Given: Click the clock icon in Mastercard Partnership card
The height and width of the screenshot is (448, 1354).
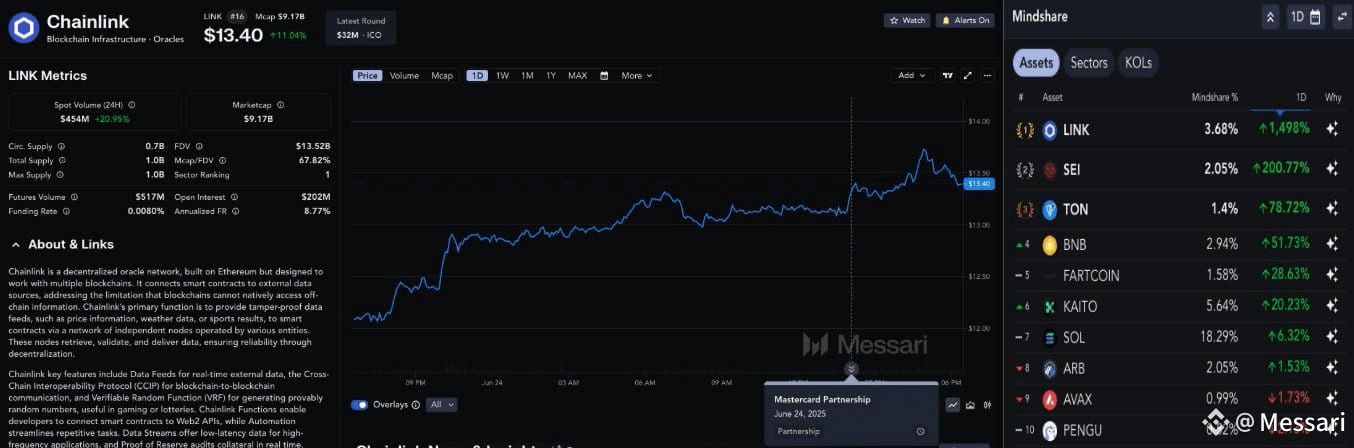Looking at the screenshot, I should [920, 431].
